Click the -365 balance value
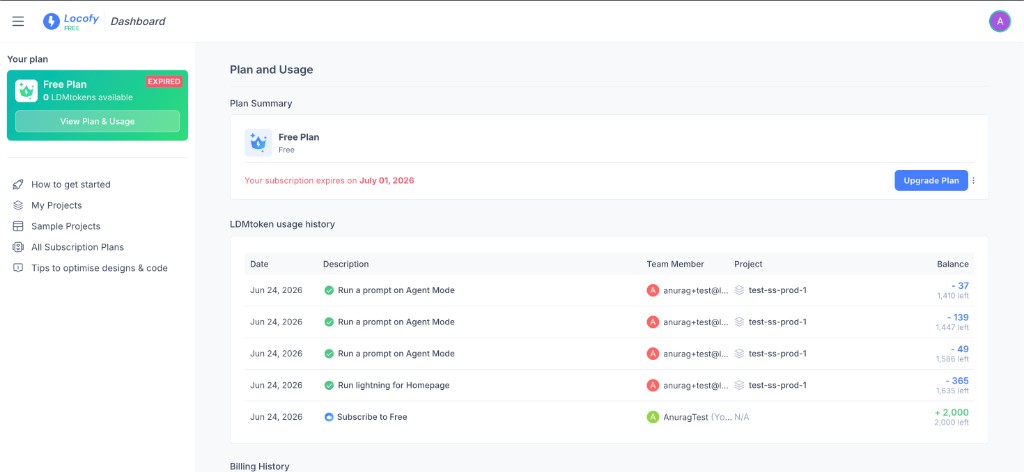Image resolution: width=1024 pixels, height=472 pixels. (957, 381)
